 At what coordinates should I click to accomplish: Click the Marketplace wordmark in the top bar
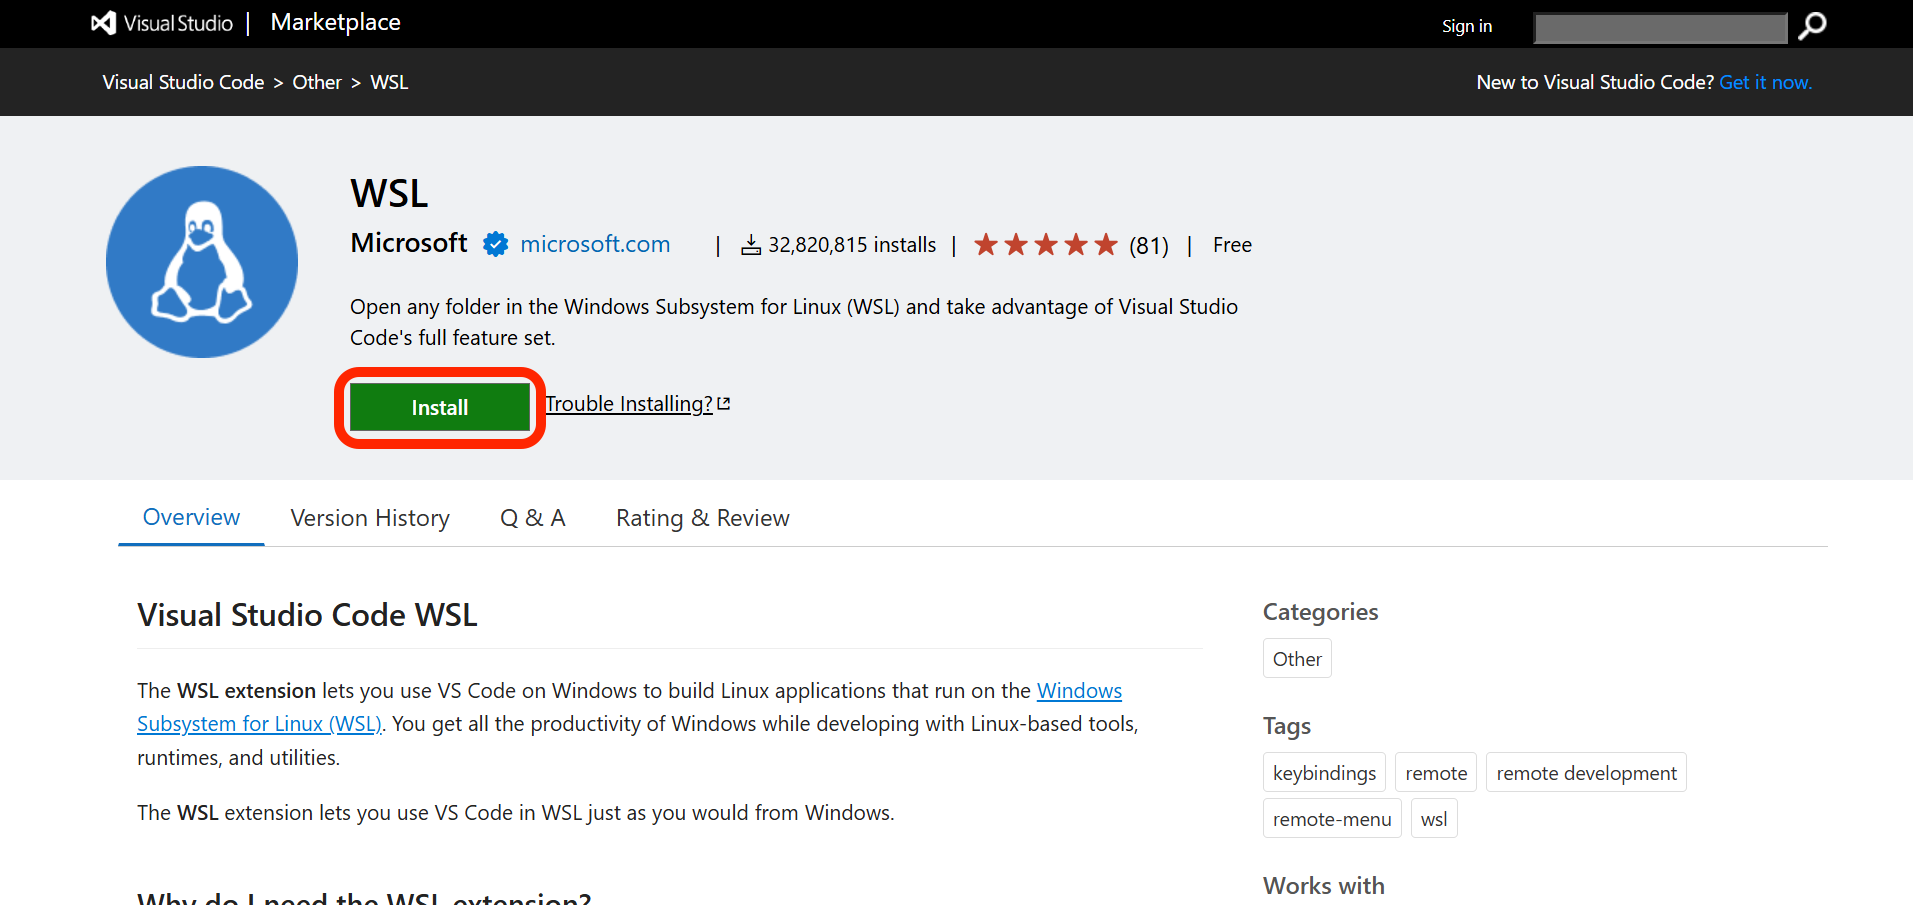click(x=334, y=22)
